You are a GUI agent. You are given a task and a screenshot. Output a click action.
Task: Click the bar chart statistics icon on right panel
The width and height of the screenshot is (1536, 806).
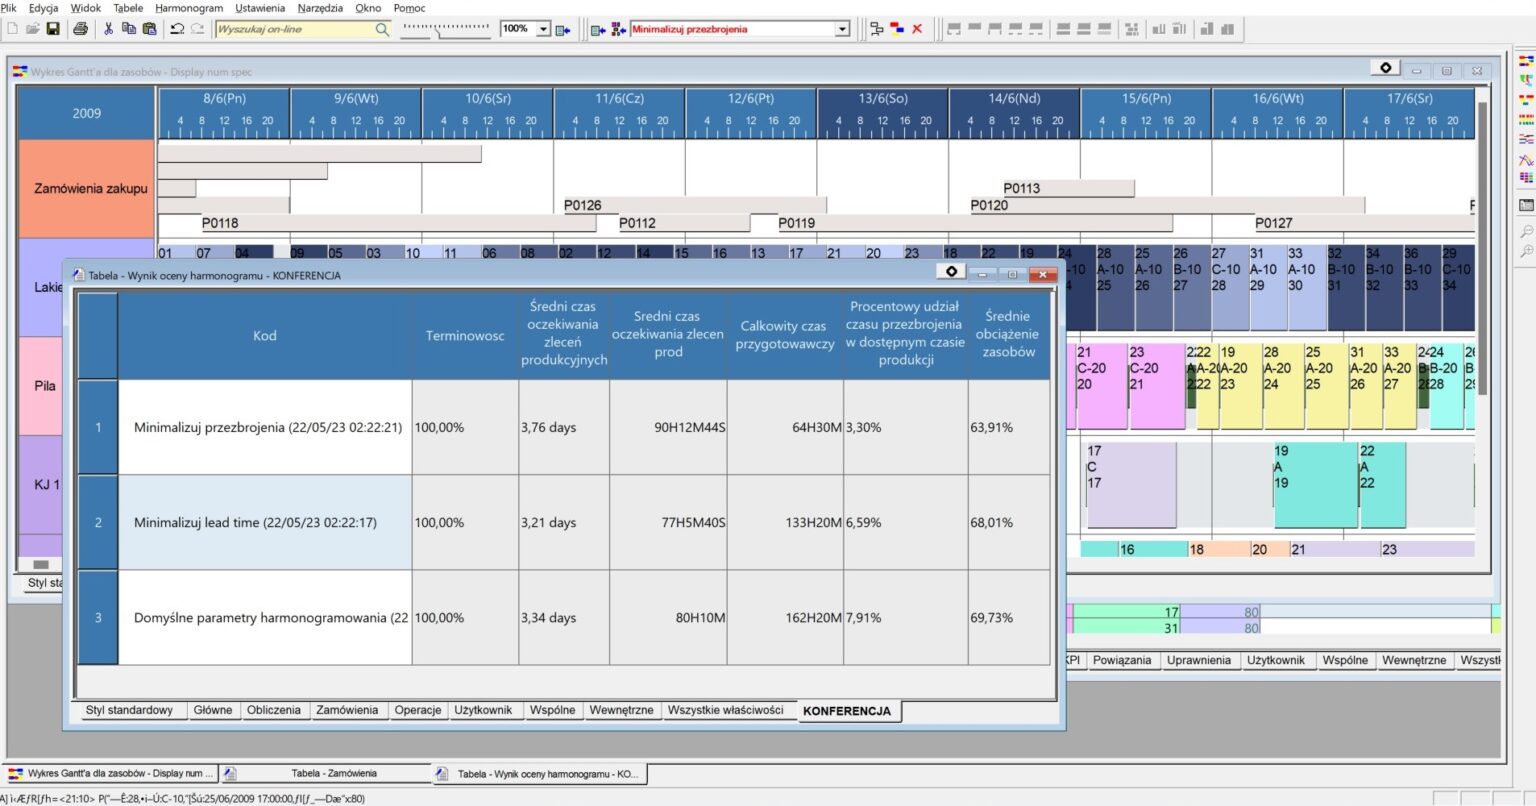1525,176
